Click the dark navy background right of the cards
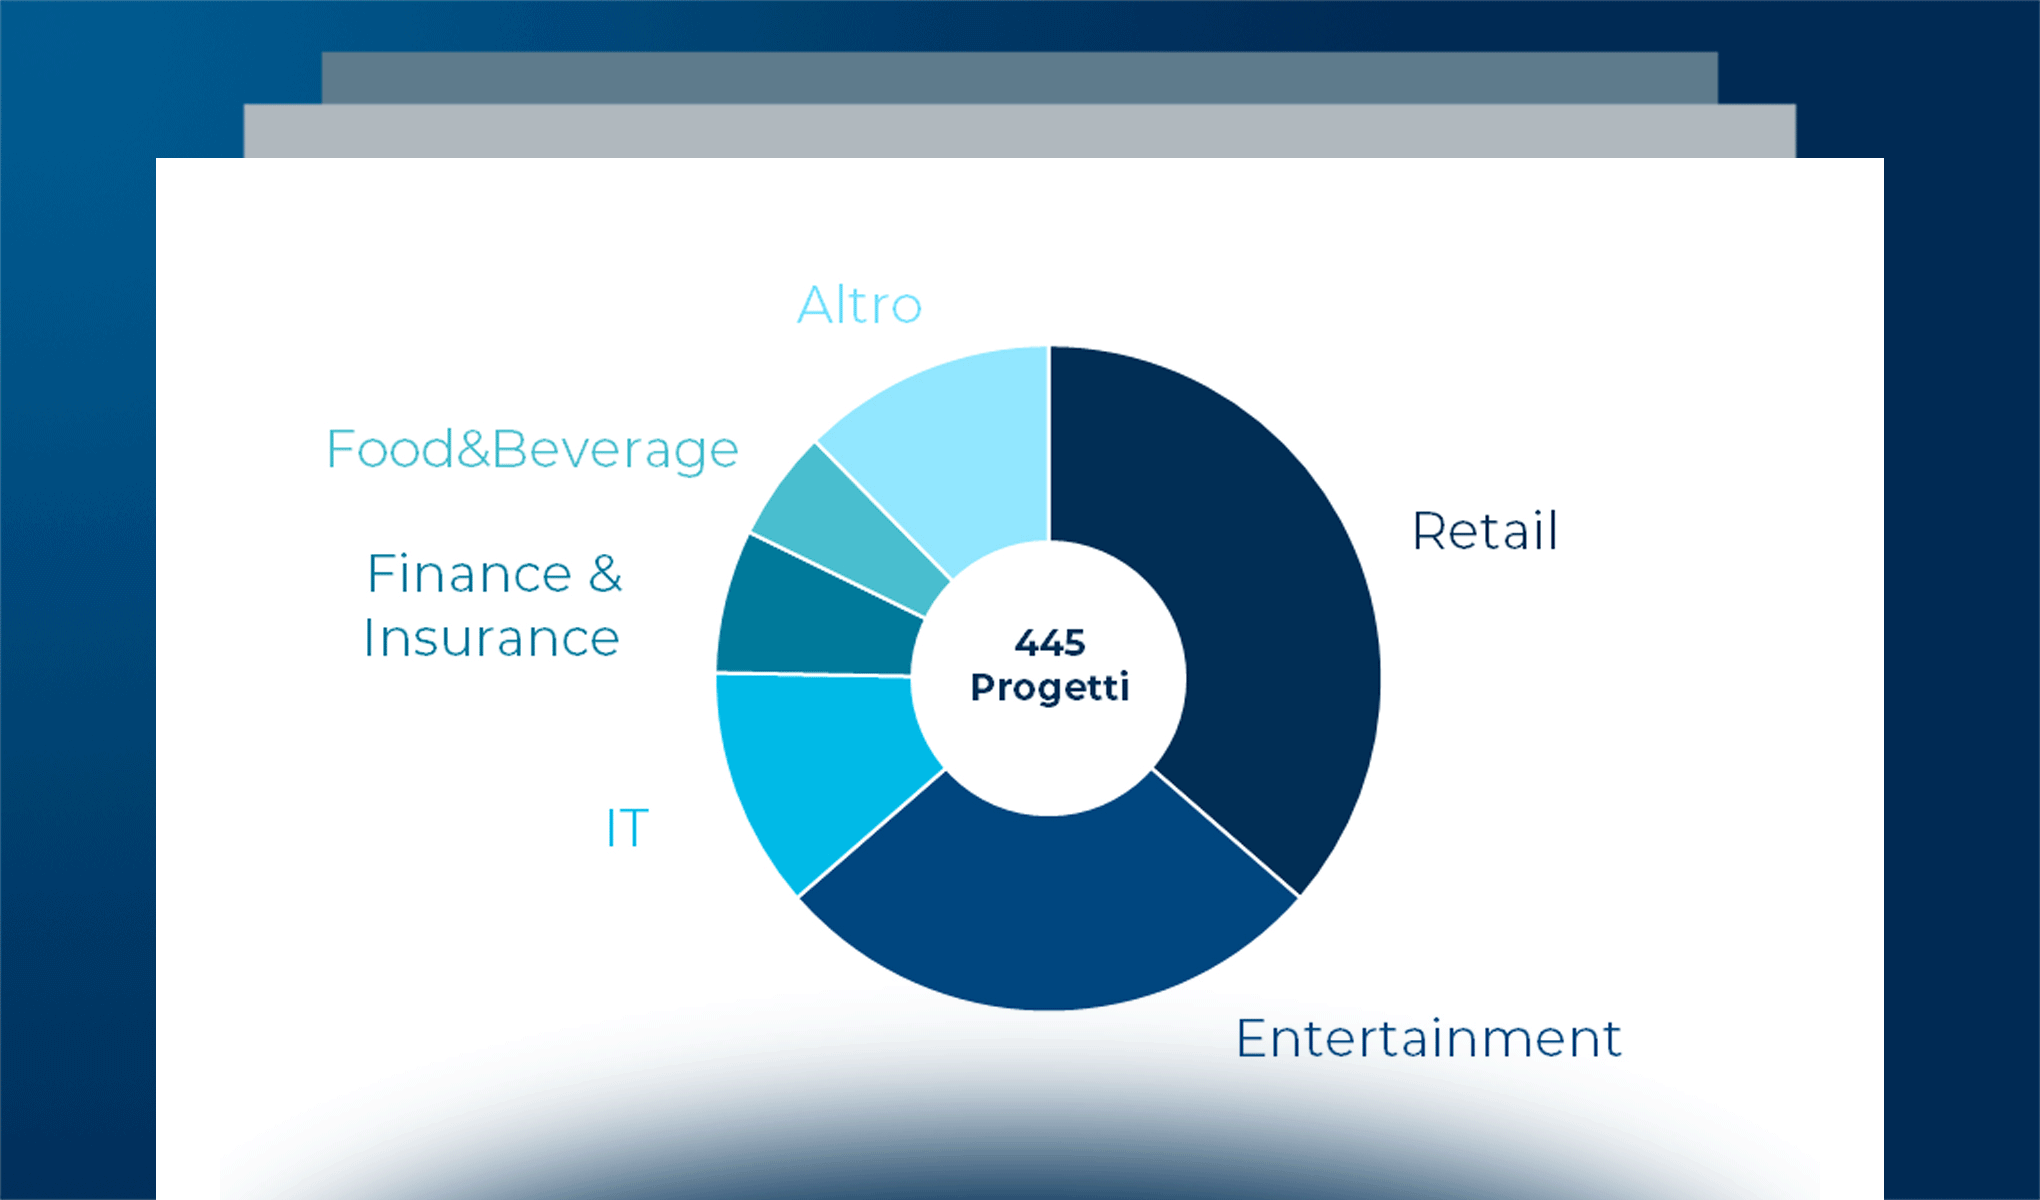 (x=1960, y=600)
